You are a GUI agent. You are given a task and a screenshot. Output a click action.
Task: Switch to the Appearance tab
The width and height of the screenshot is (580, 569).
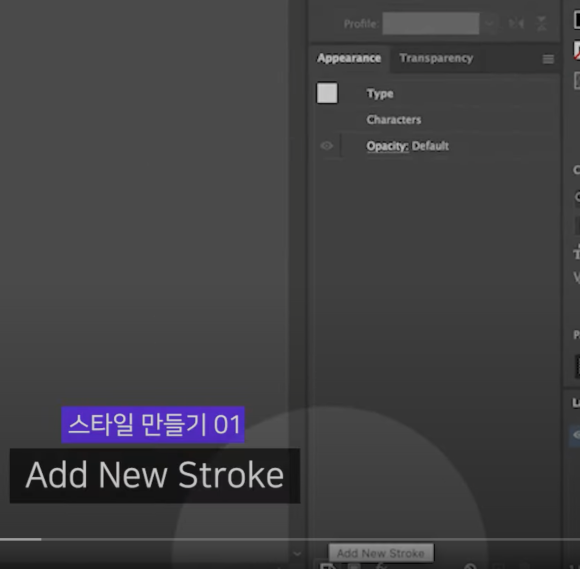(349, 58)
